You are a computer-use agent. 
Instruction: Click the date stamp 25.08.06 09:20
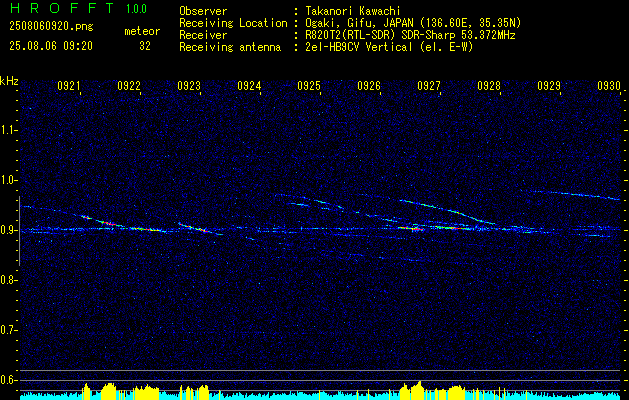[x=51, y=46]
